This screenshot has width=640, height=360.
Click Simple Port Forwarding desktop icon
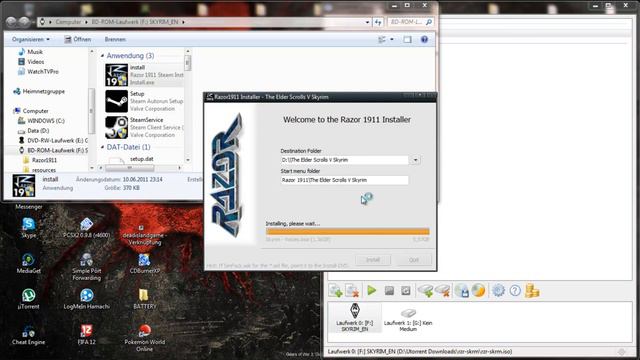[87, 266]
